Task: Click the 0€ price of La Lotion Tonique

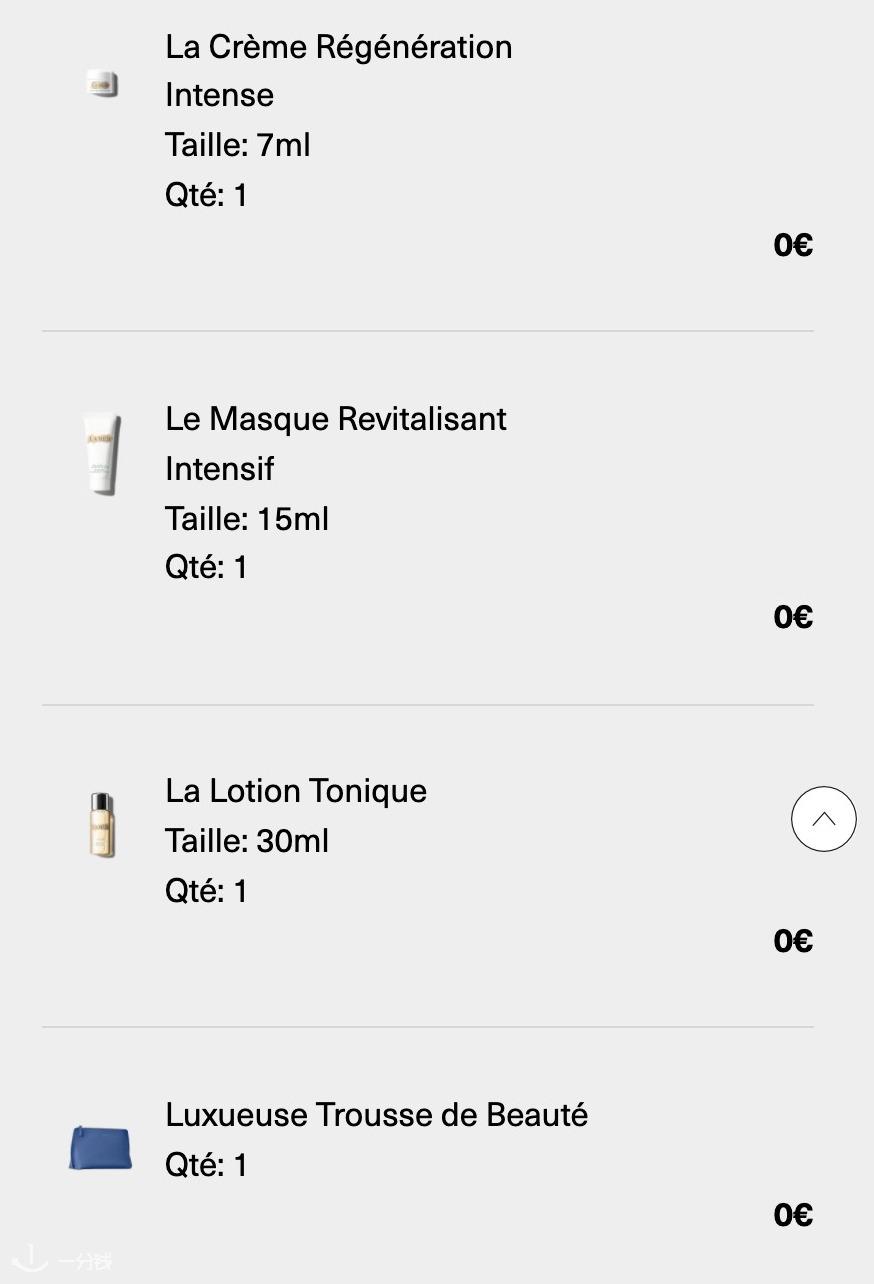Action: tap(793, 941)
